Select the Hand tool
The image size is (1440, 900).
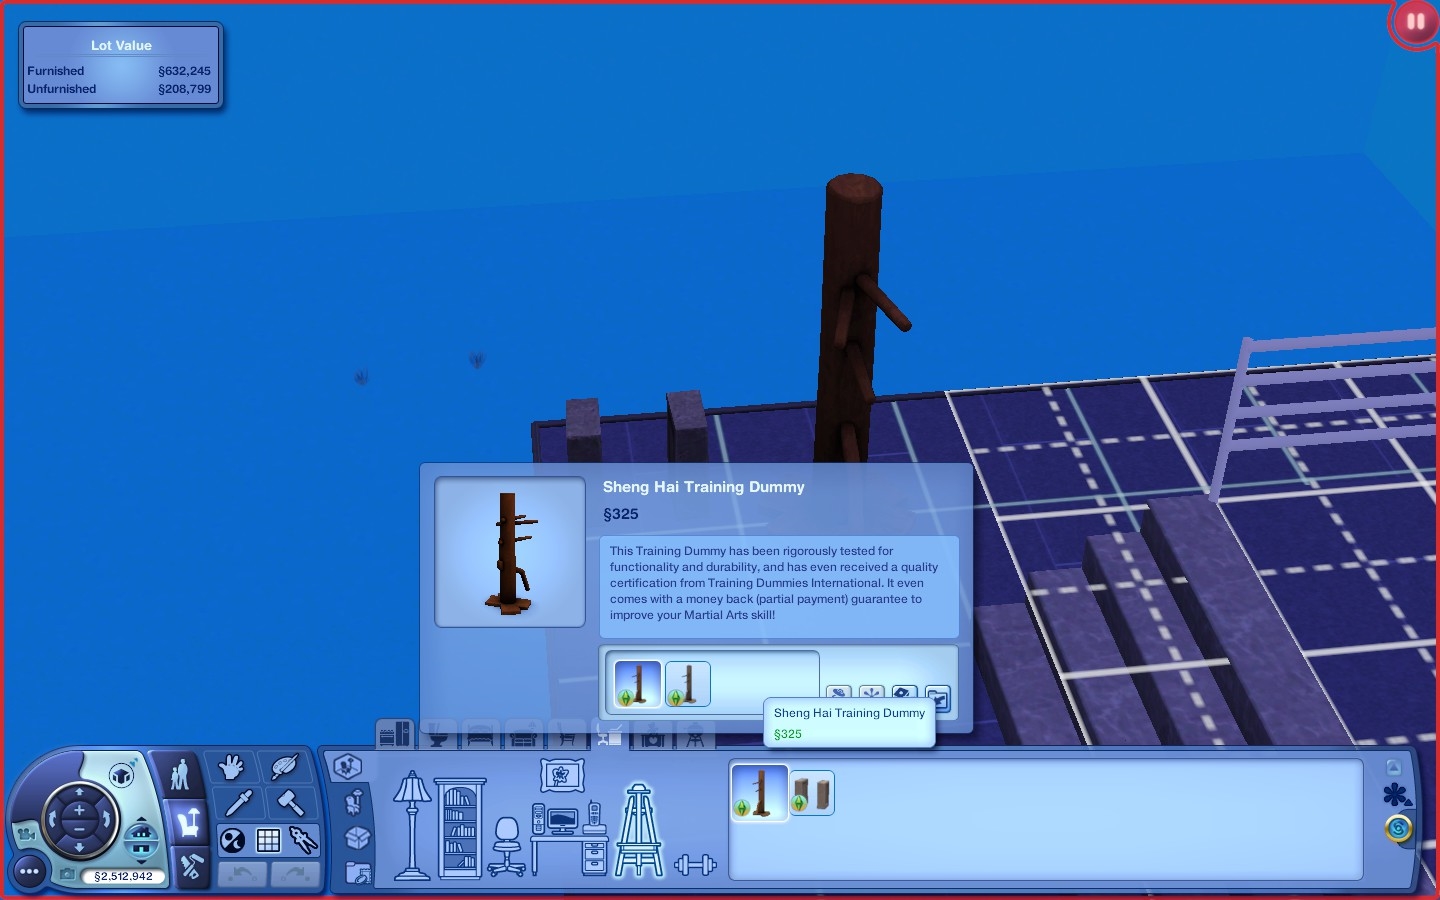click(232, 768)
